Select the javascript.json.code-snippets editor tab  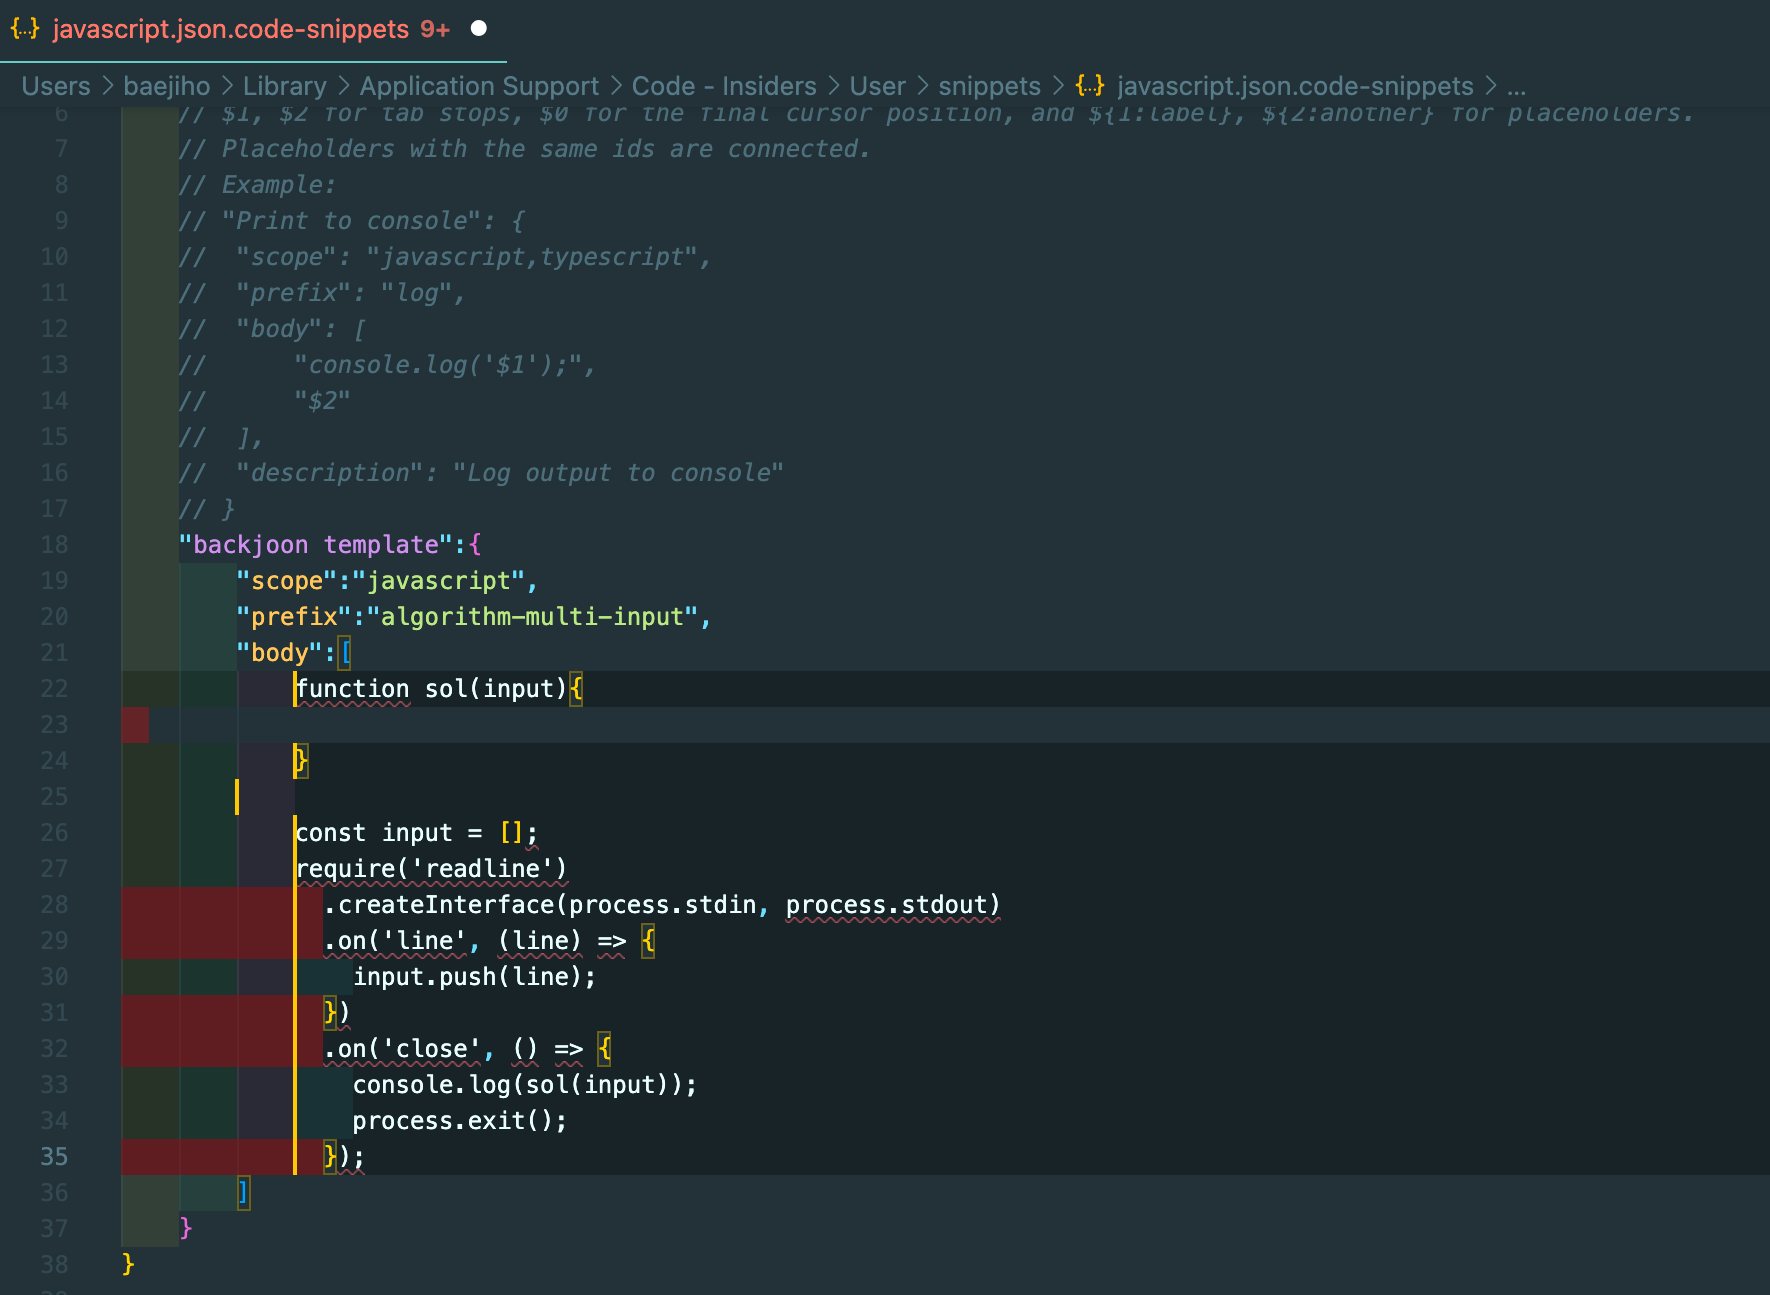(253, 30)
